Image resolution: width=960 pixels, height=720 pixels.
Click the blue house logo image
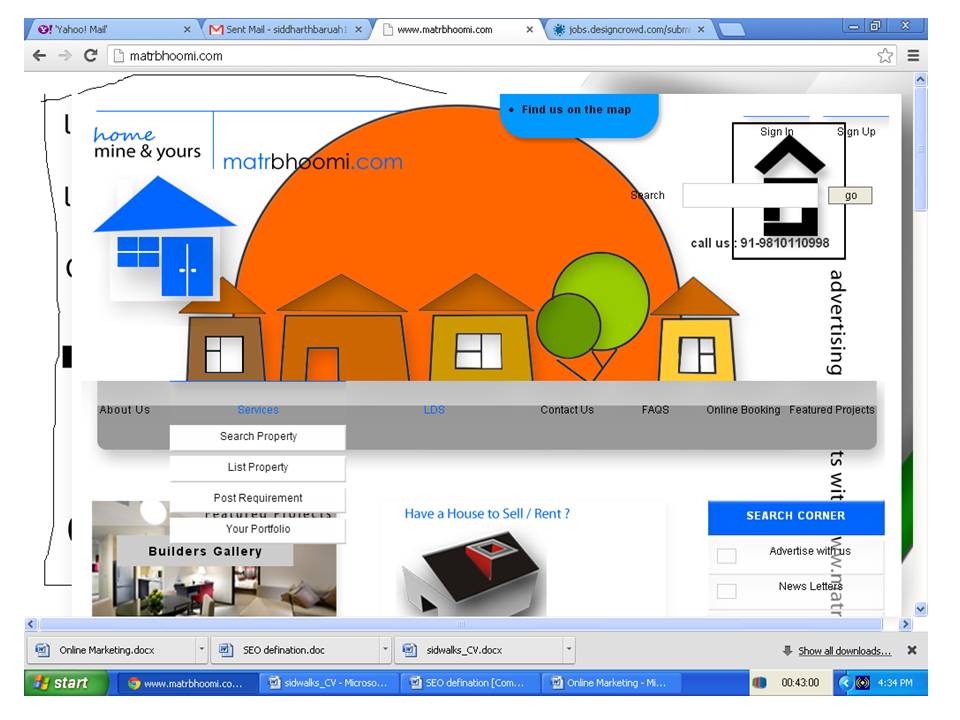[x=164, y=238]
